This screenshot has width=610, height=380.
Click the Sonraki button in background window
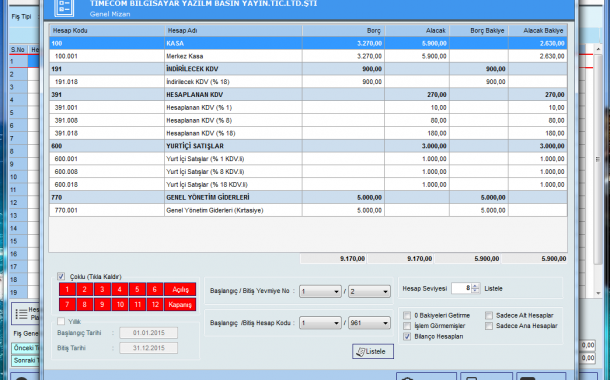click(25, 361)
